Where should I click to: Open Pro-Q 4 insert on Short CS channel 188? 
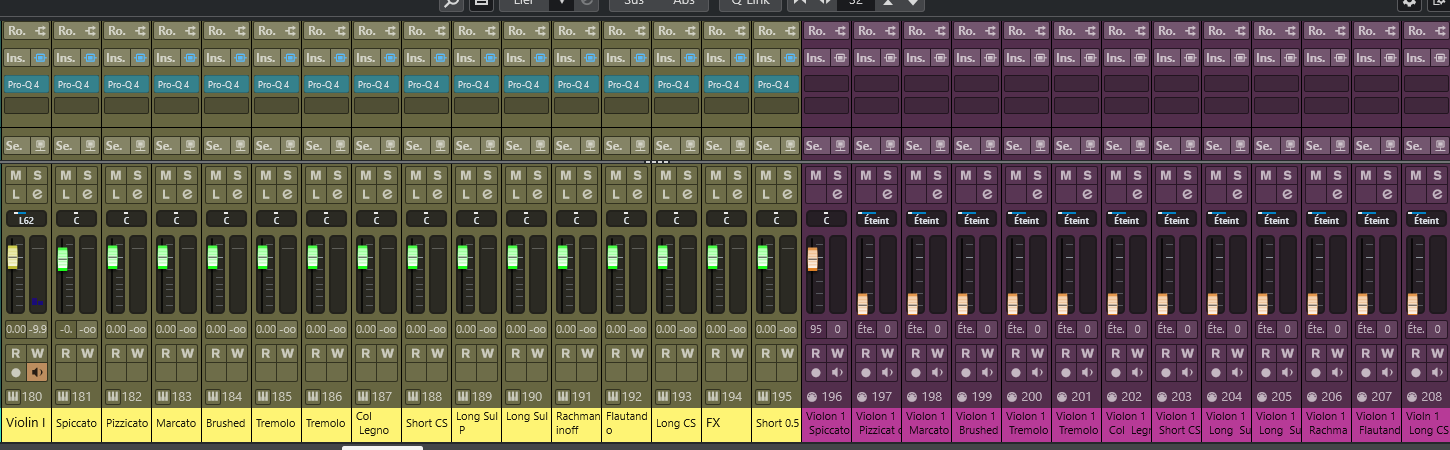pyautogui.click(x=427, y=84)
